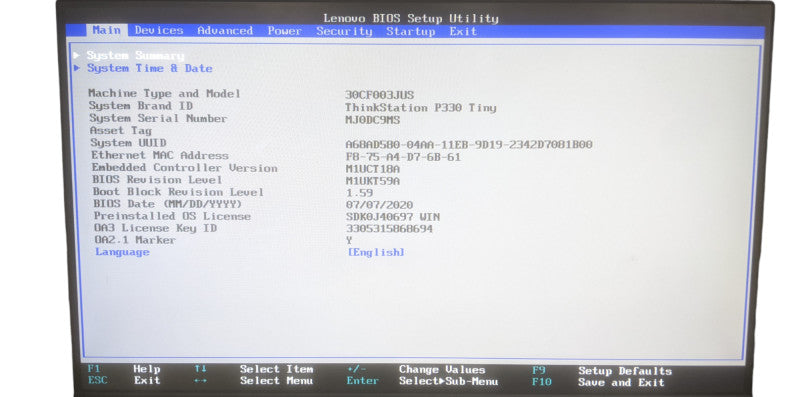Click the Preinstalled OS License label
The image size is (800, 397).
172,216
